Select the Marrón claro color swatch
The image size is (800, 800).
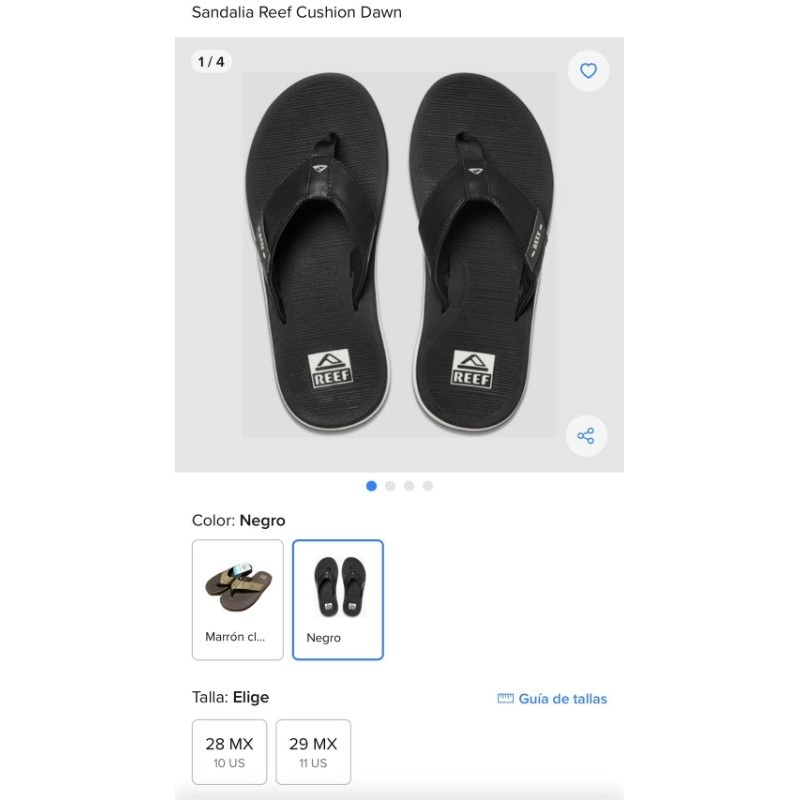click(x=238, y=600)
